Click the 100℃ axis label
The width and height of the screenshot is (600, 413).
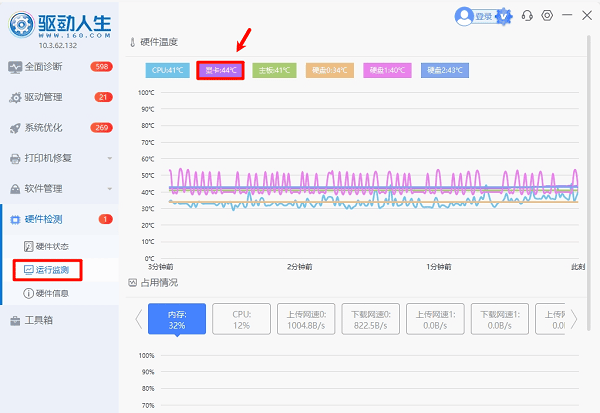[146, 93]
